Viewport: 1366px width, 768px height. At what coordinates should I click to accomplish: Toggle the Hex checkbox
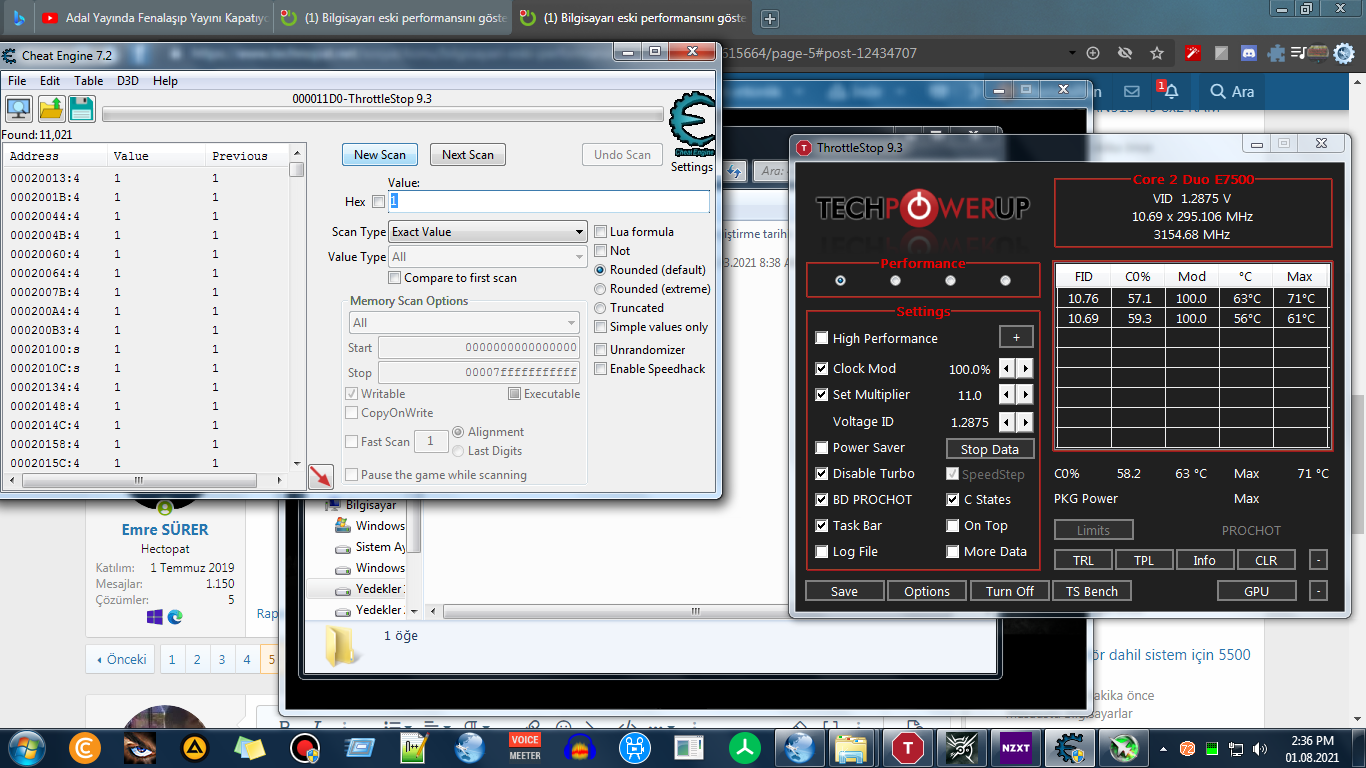(x=378, y=202)
